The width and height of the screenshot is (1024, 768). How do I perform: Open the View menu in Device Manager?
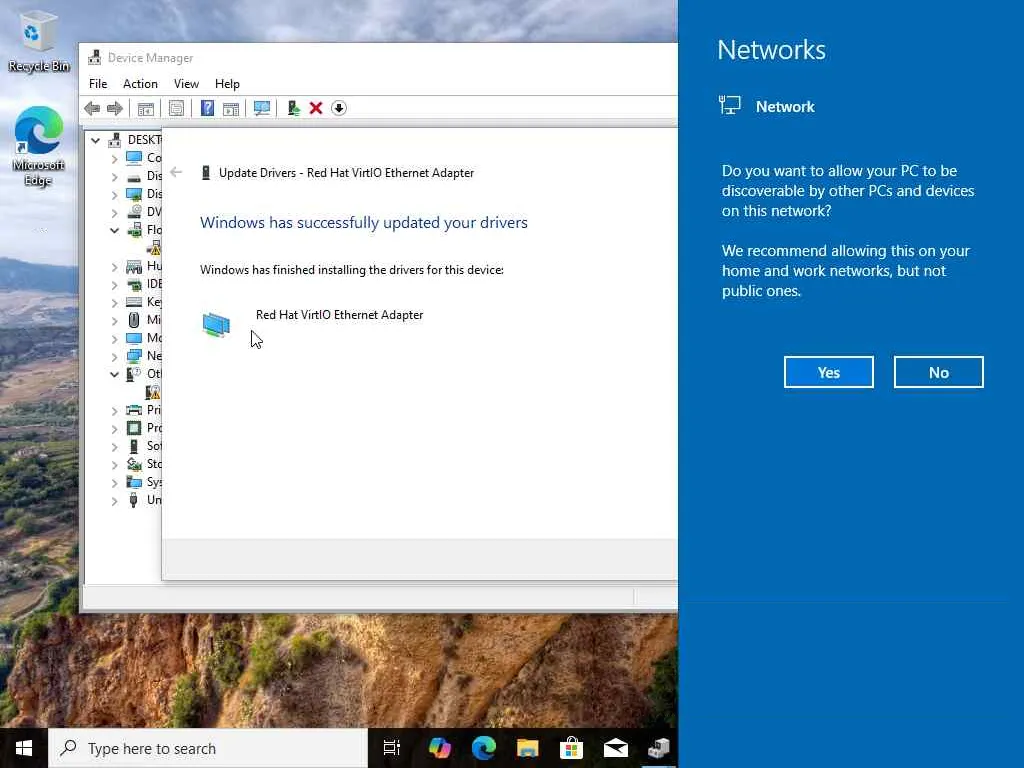[x=186, y=84]
